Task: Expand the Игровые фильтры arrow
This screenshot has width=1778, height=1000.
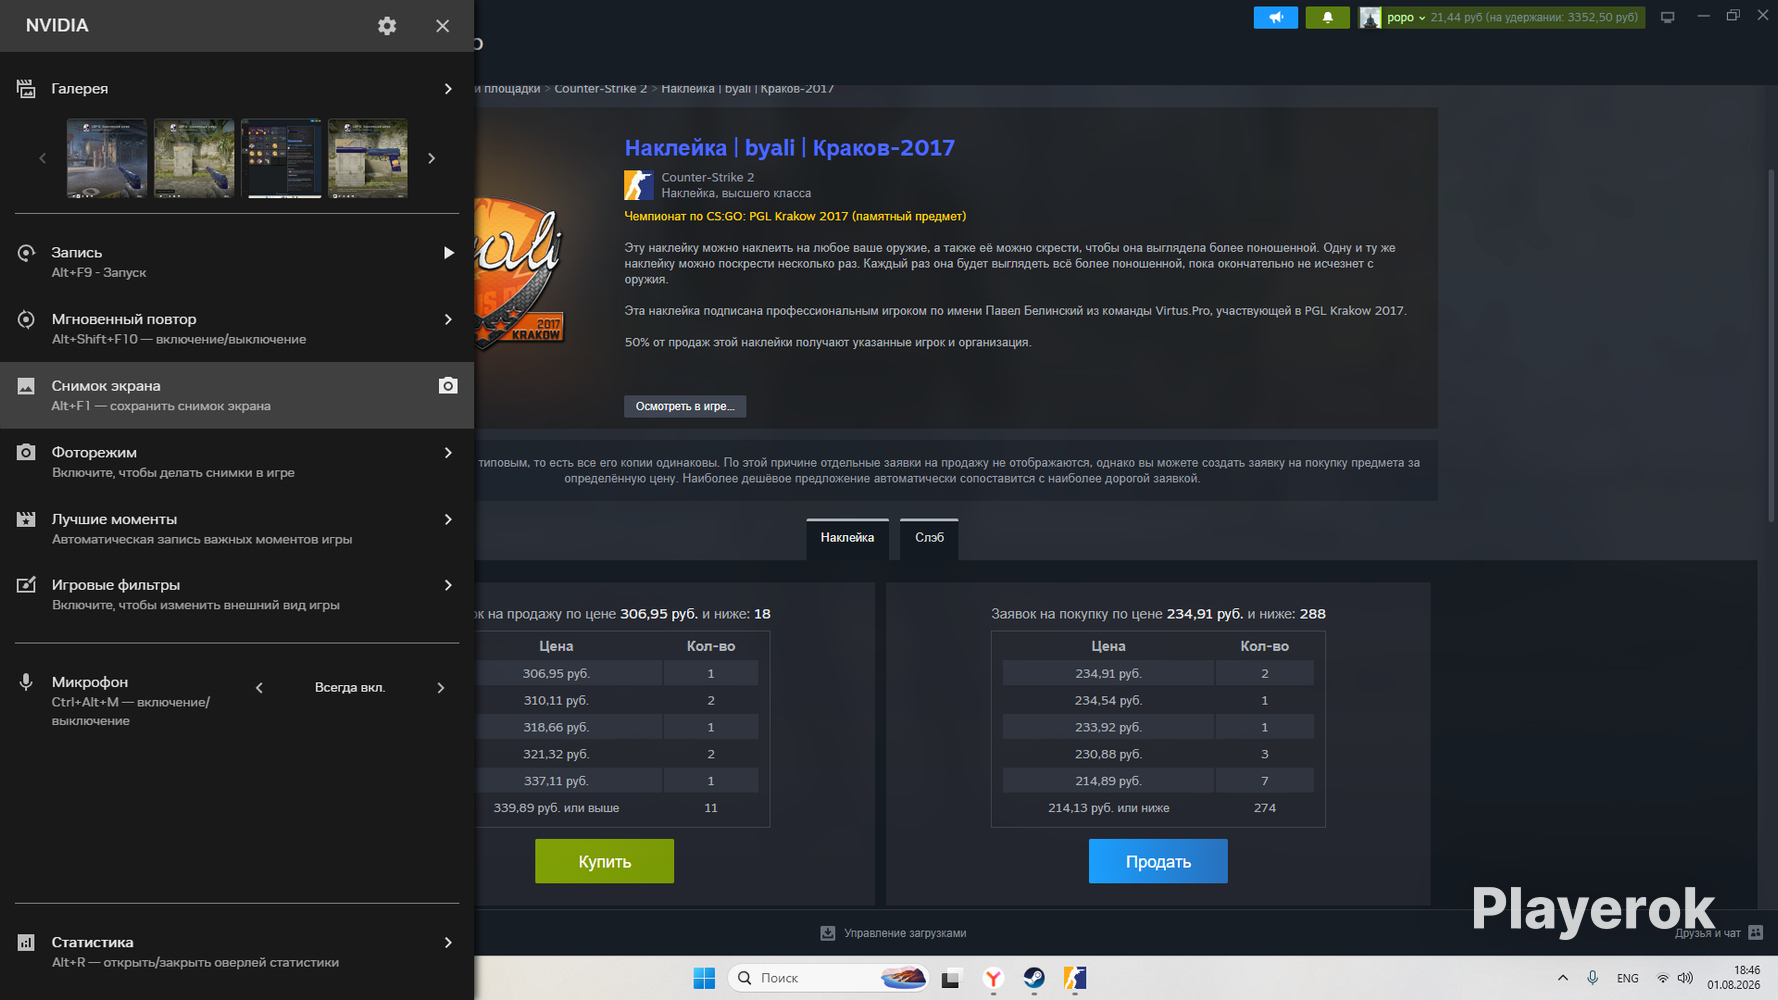Action: coord(448,585)
